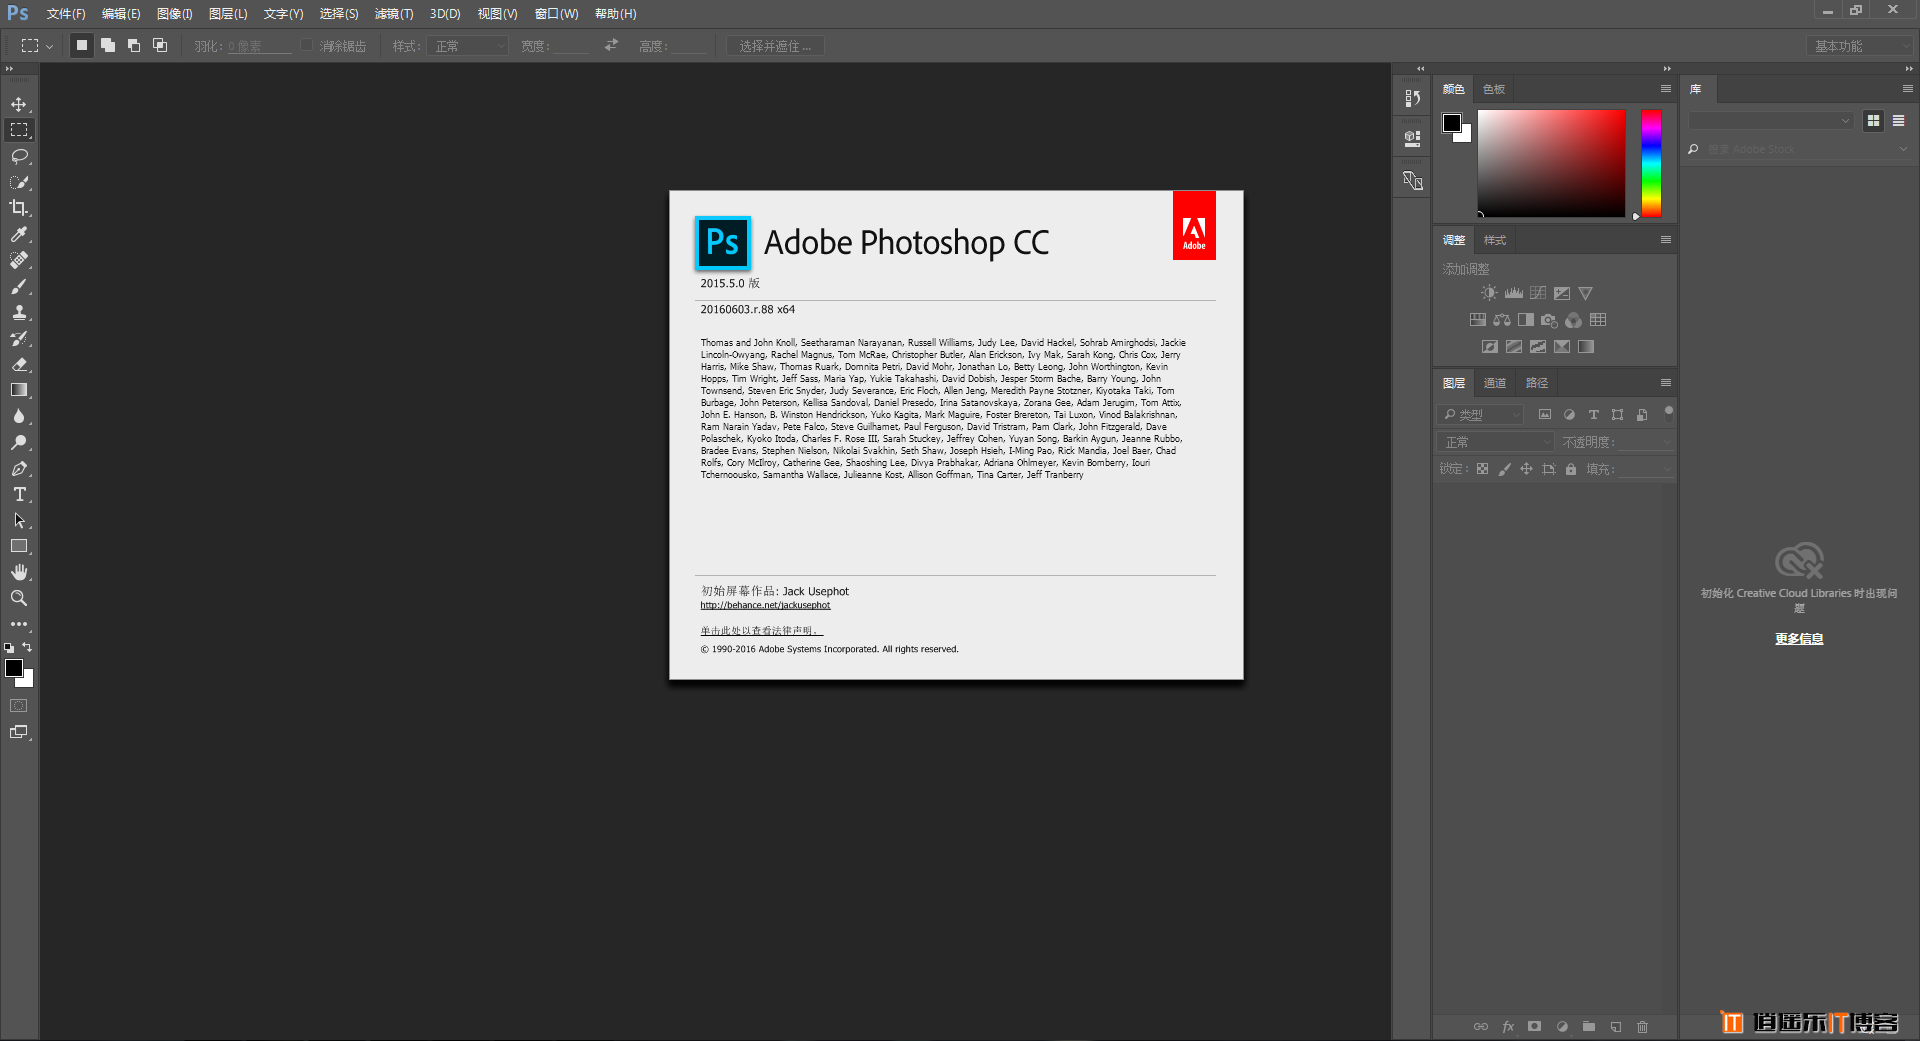Image resolution: width=1920 pixels, height=1041 pixels.
Task: Open the 样式 style dropdown set to 正常
Action: 468,46
